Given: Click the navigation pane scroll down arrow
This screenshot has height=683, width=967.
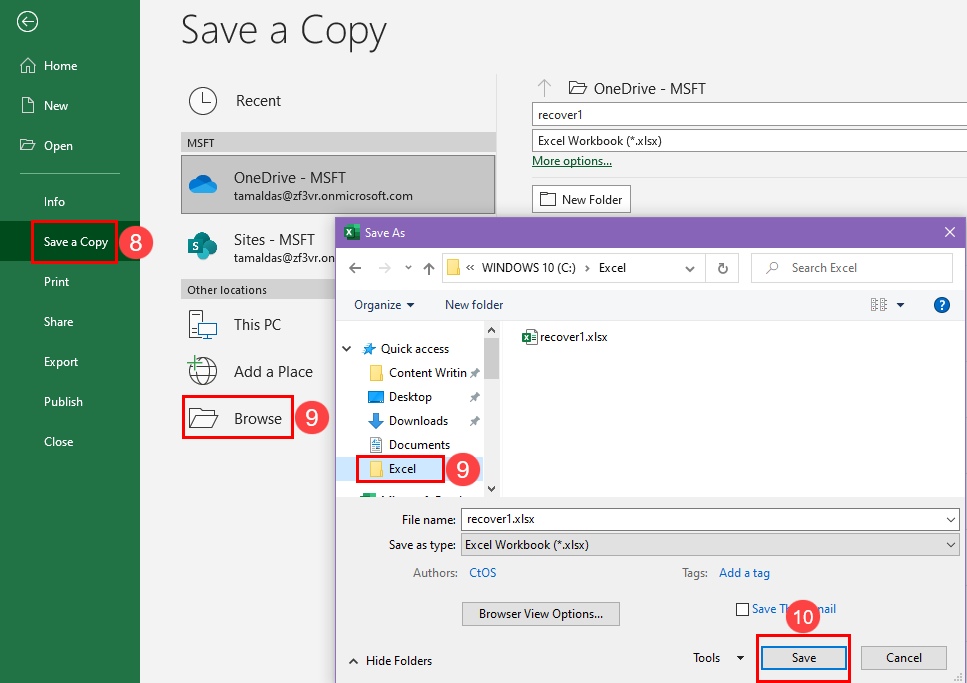Looking at the screenshot, I should pyautogui.click(x=492, y=489).
